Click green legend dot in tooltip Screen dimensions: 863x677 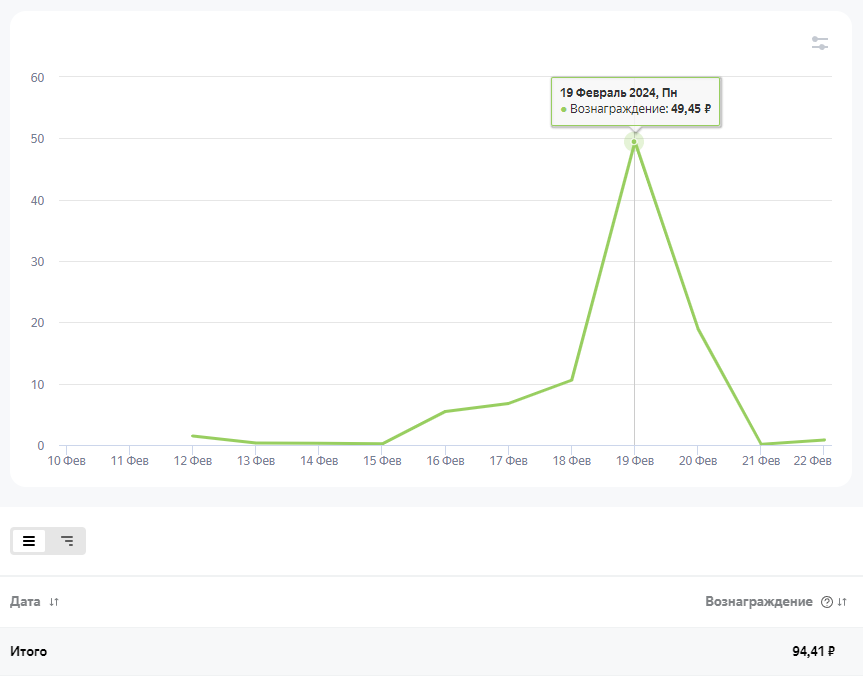564,110
